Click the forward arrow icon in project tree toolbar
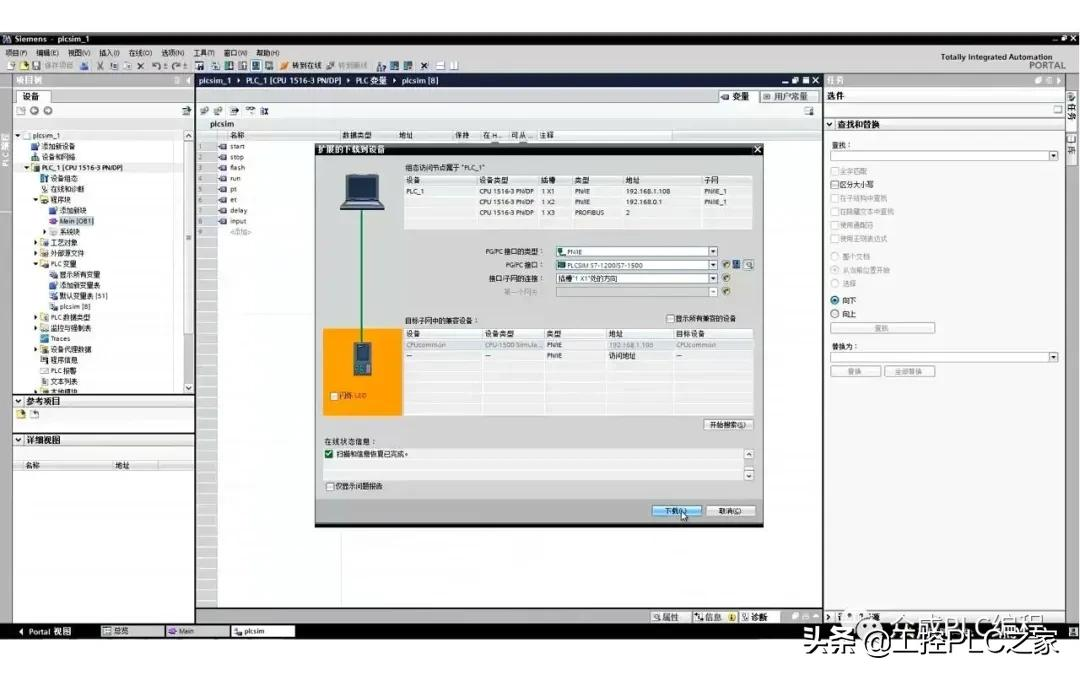 (x=48, y=111)
